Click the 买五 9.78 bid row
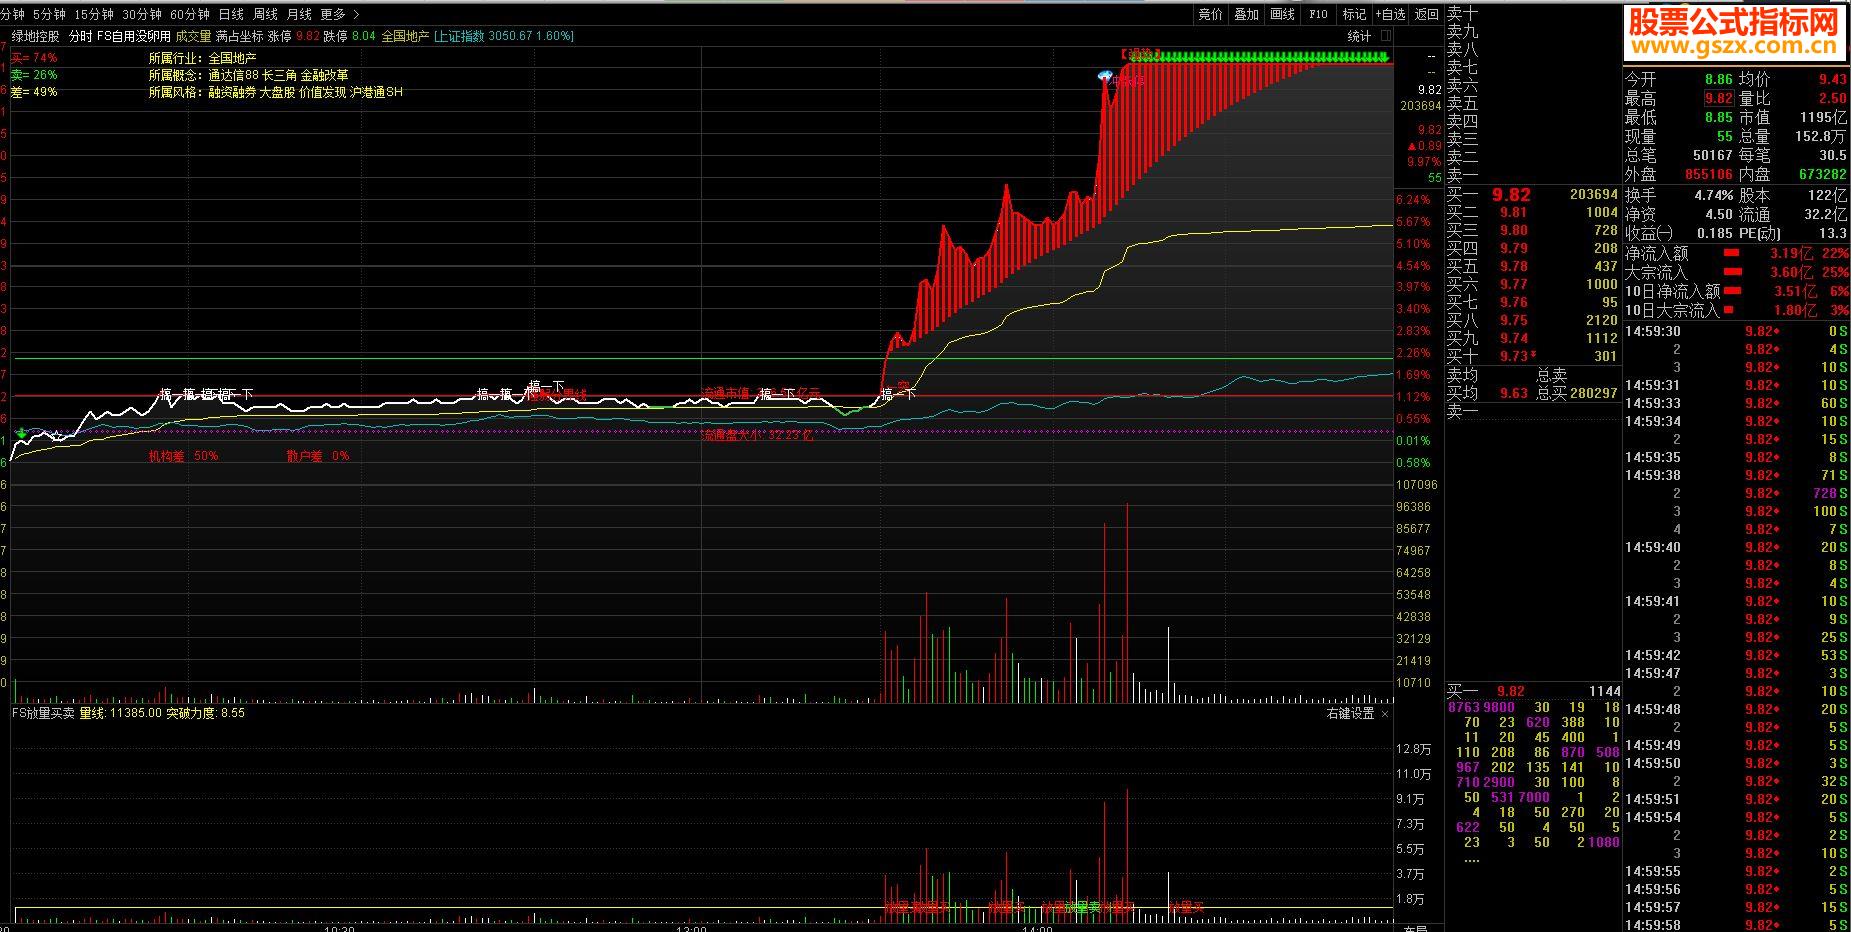Screen dimensions: 1851x932 [1533, 266]
